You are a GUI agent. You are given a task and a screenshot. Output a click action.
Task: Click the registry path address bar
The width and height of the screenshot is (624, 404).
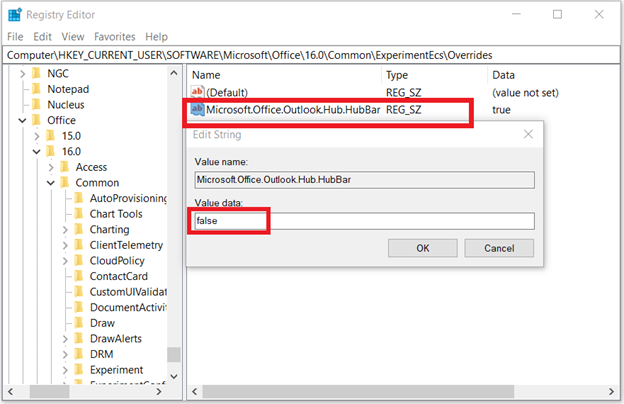click(x=312, y=55)
